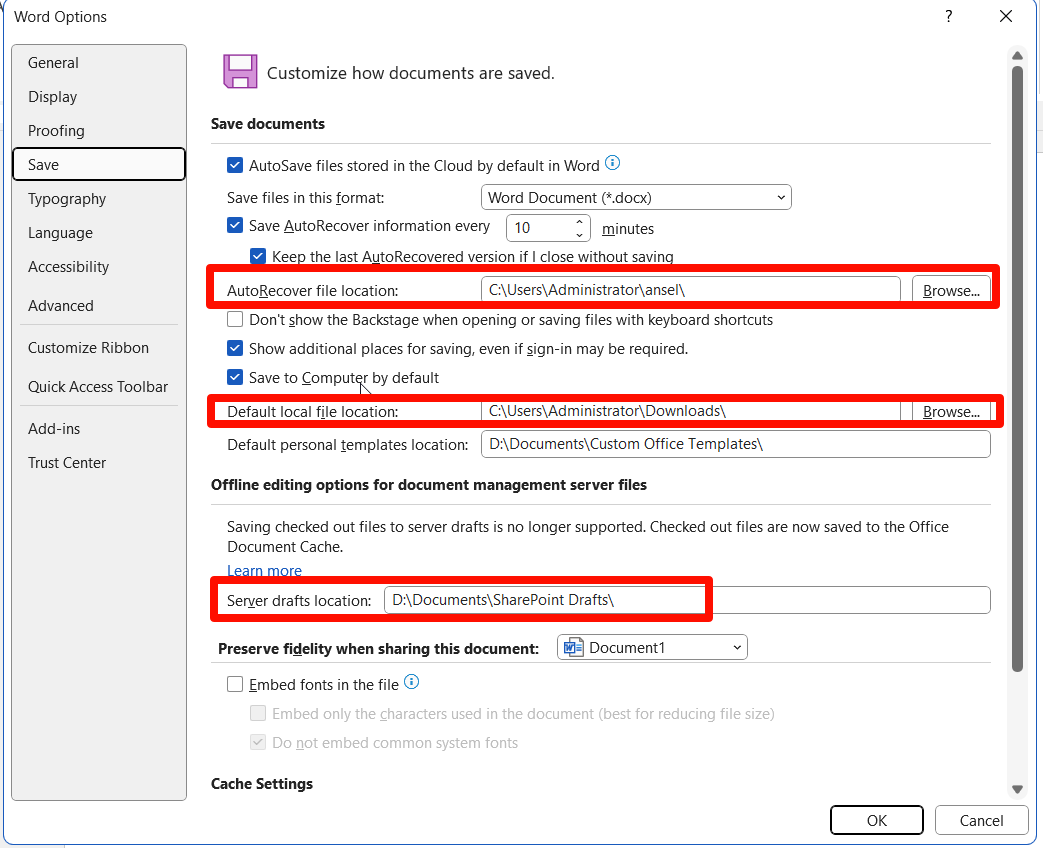This screenshot has height=848, width=1043.
Task: Open Customize Ribbon settings
Action: pyautogui.click(x=99, y=347)
